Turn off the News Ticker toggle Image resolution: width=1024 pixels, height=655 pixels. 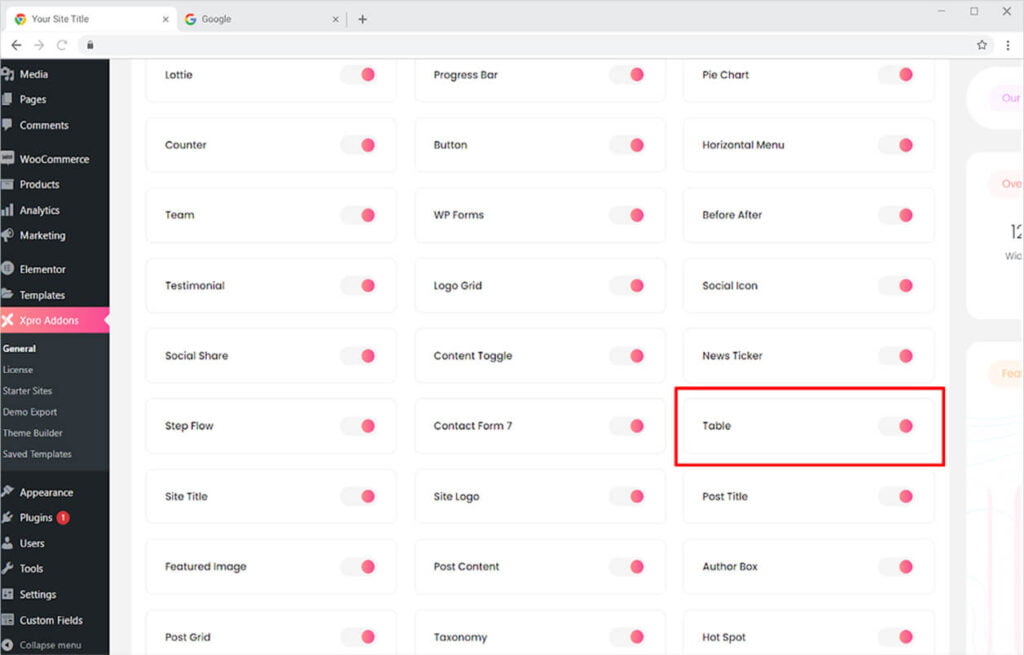pyautogui.click(x=896, y=356)
